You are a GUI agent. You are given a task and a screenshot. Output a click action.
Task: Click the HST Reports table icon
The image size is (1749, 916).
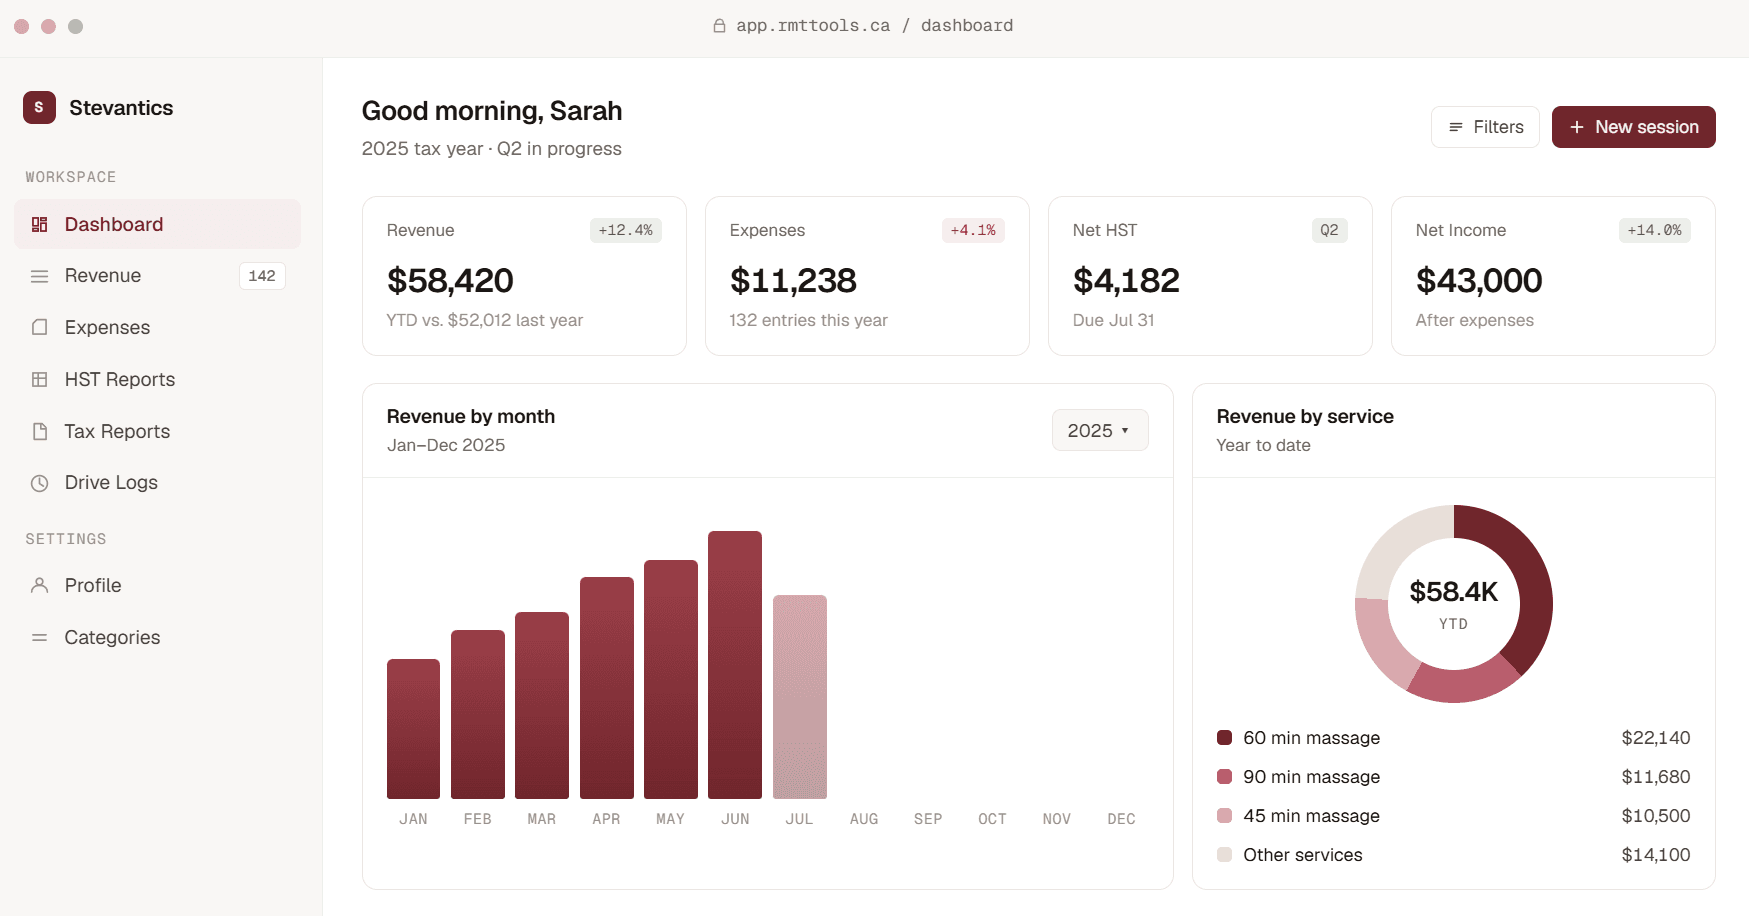tap(40, 379)
